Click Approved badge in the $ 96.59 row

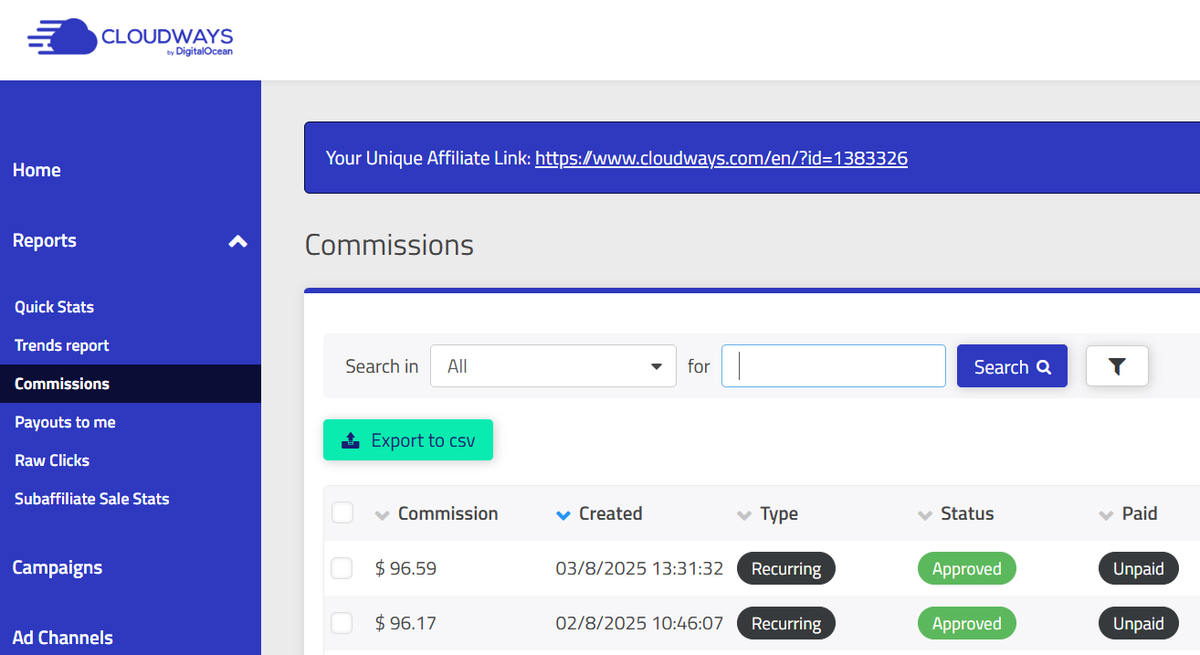[967, 569]
